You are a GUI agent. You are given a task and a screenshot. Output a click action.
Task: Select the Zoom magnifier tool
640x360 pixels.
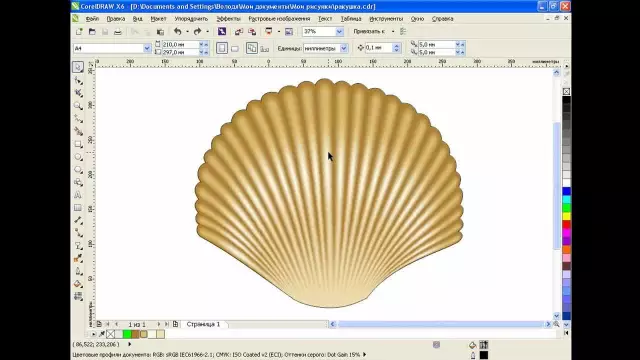(78, 106)
